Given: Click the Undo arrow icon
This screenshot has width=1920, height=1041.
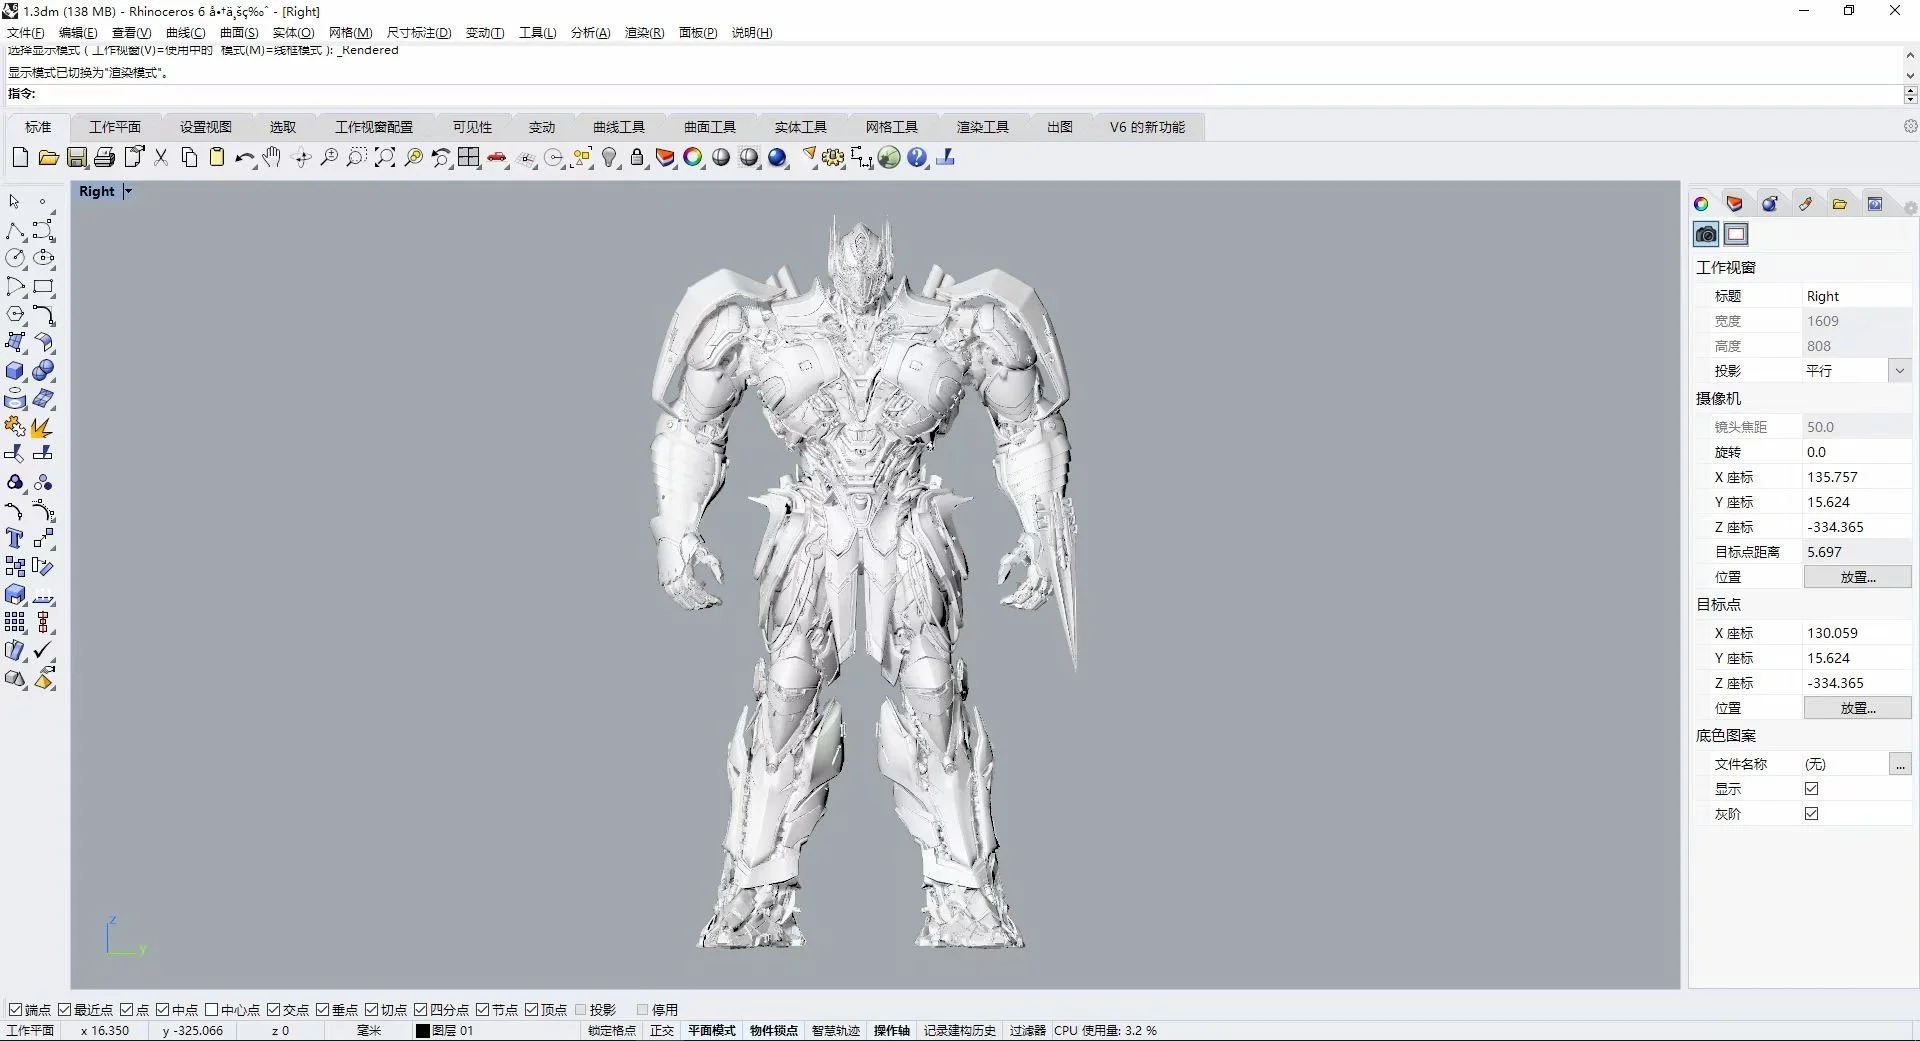Looking at the screenshot, I should [245, 157].
